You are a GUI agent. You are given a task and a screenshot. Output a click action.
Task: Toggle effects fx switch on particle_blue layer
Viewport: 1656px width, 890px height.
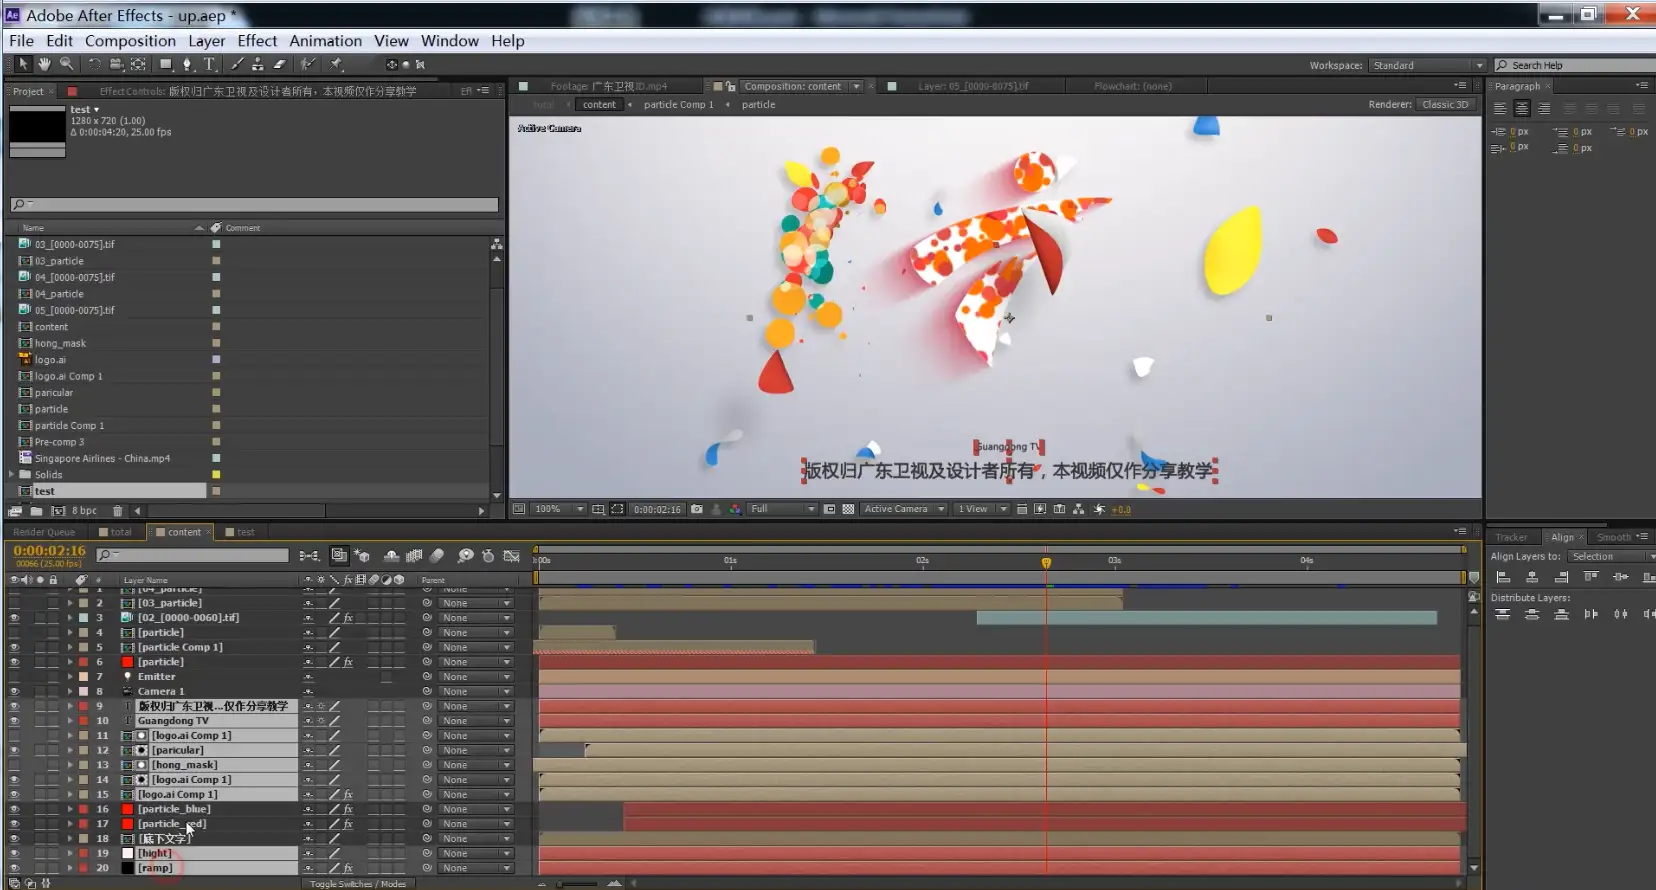click(348, 809)
